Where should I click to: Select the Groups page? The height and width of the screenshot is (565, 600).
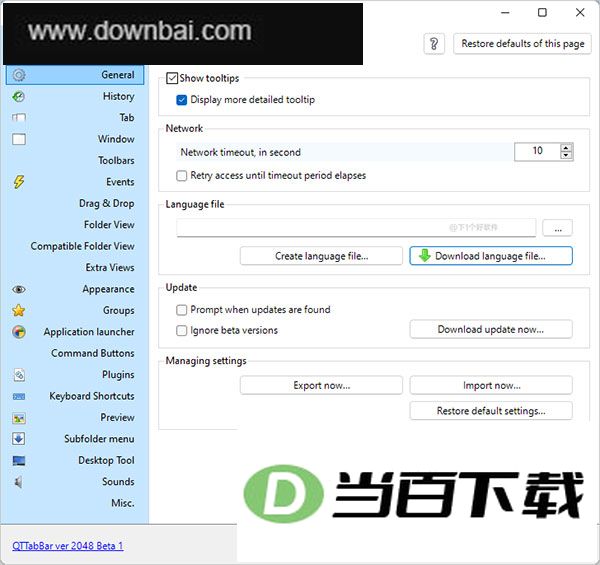75,311
